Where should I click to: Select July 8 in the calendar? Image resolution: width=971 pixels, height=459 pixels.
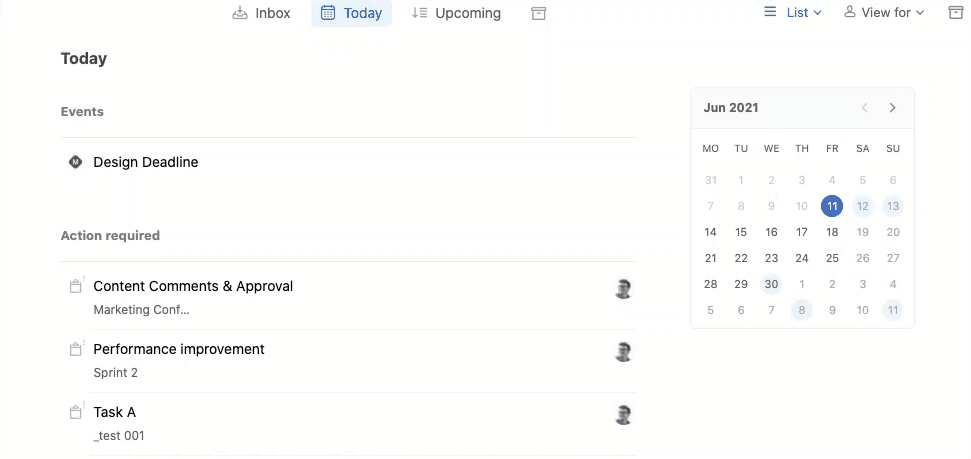click(801, 310)
